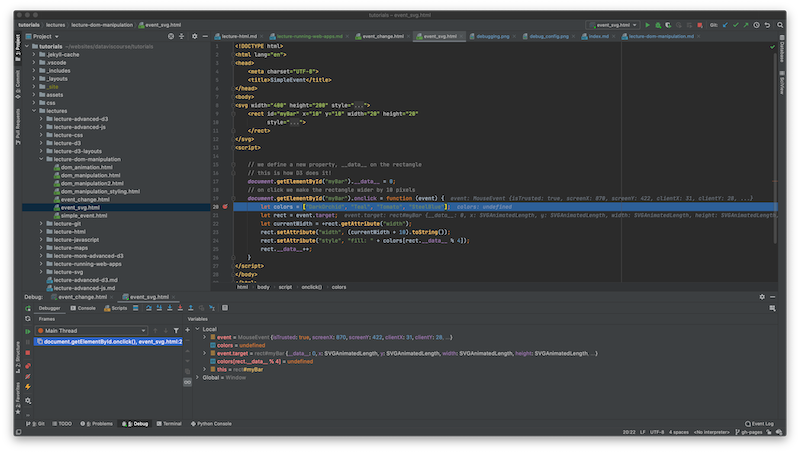Filter frames using the funnel icon

176,331
